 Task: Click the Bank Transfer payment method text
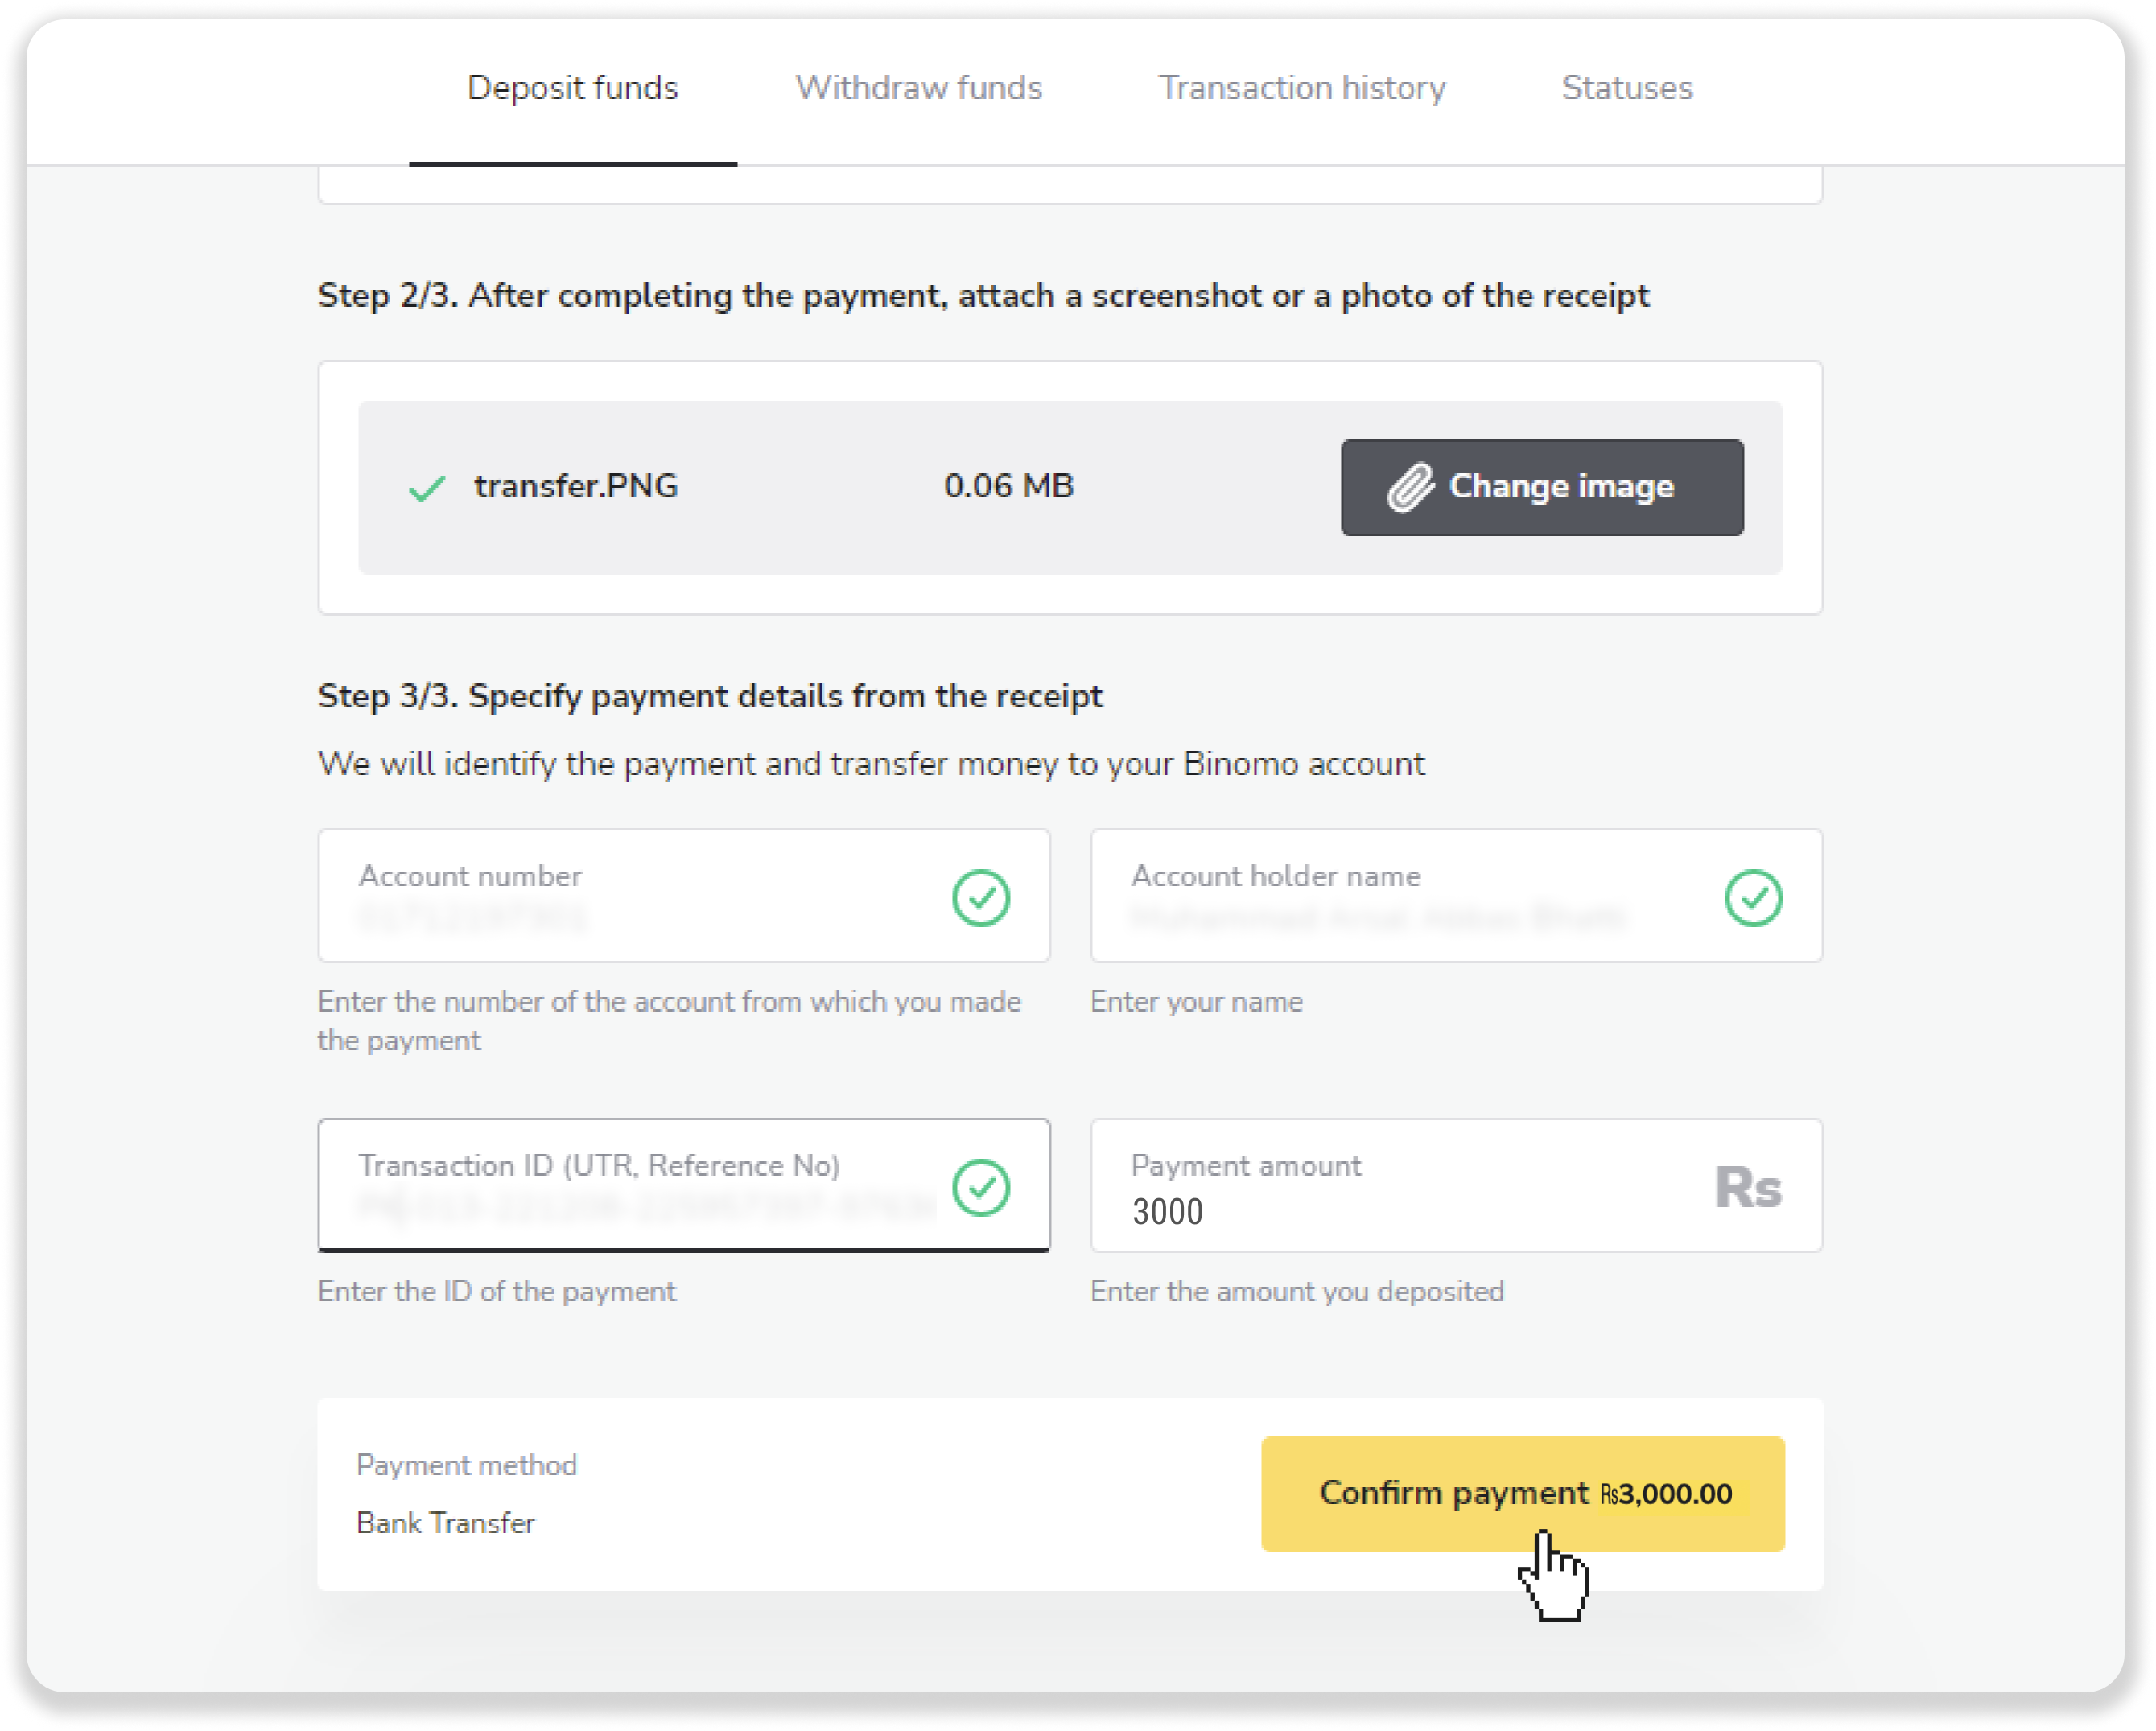pos(446,1523)
